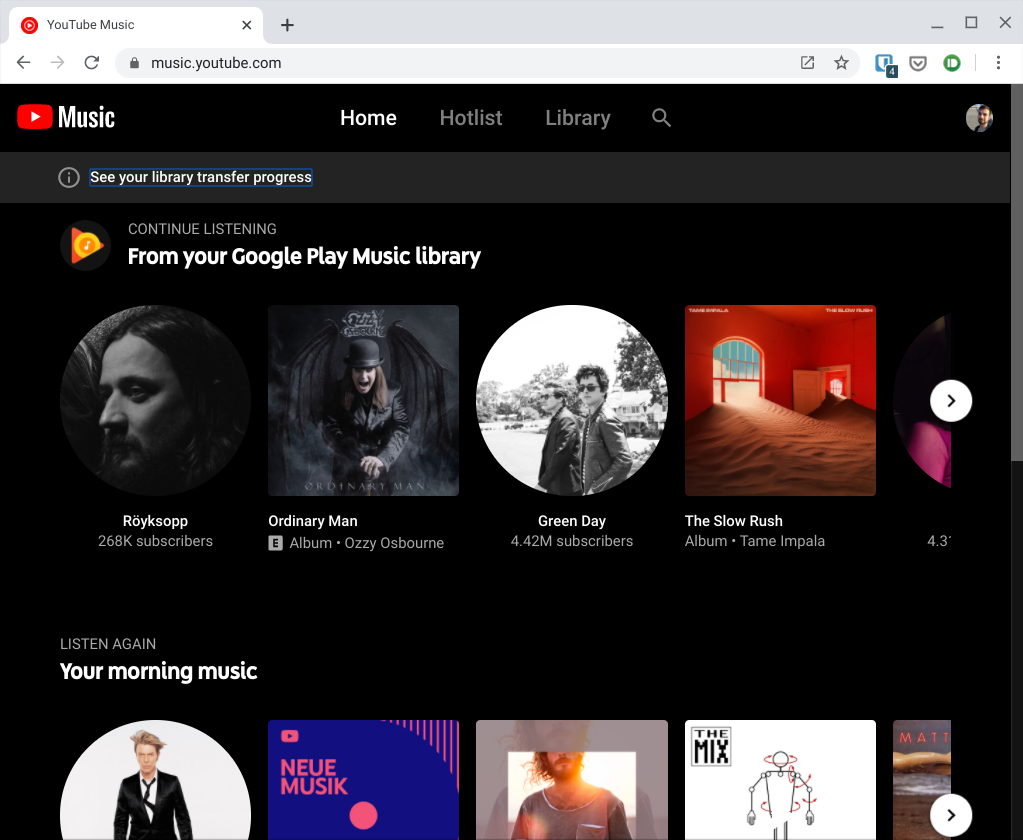Viewport: 1023px width, 840px height.
Task: Reload the current page
Action: (x=91, y=62)
